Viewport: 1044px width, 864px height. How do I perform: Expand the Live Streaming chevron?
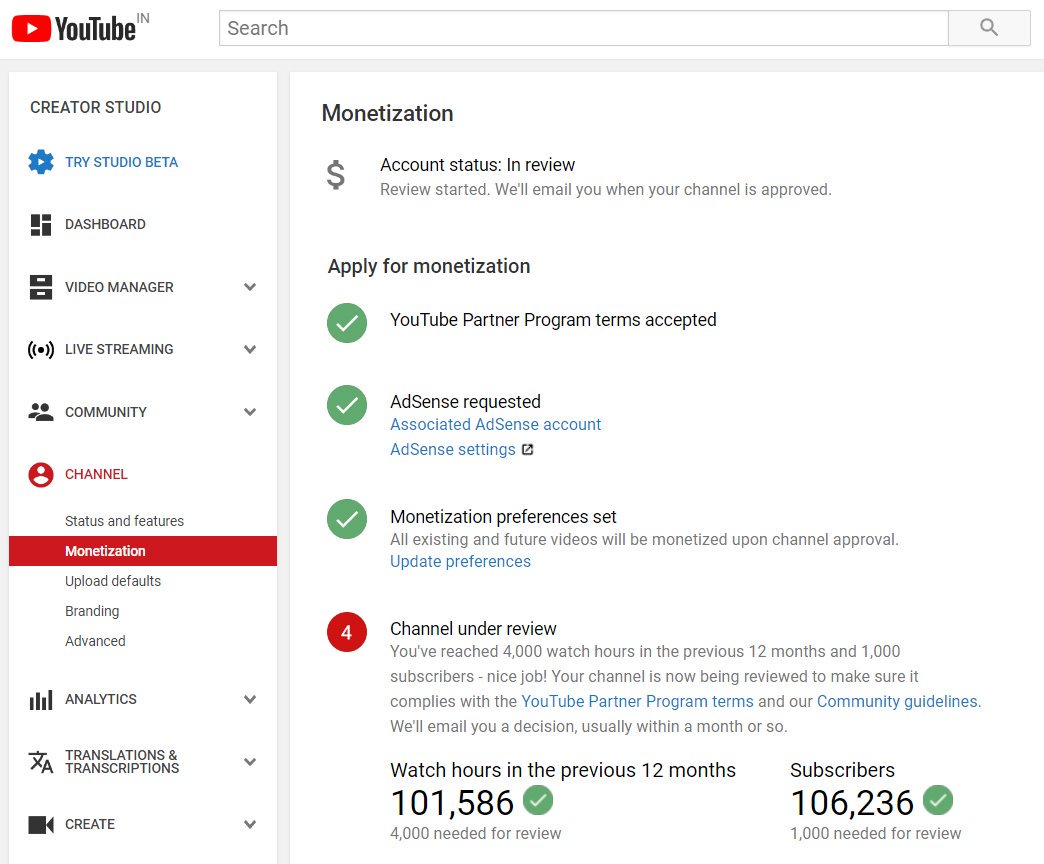pos(250,349)
